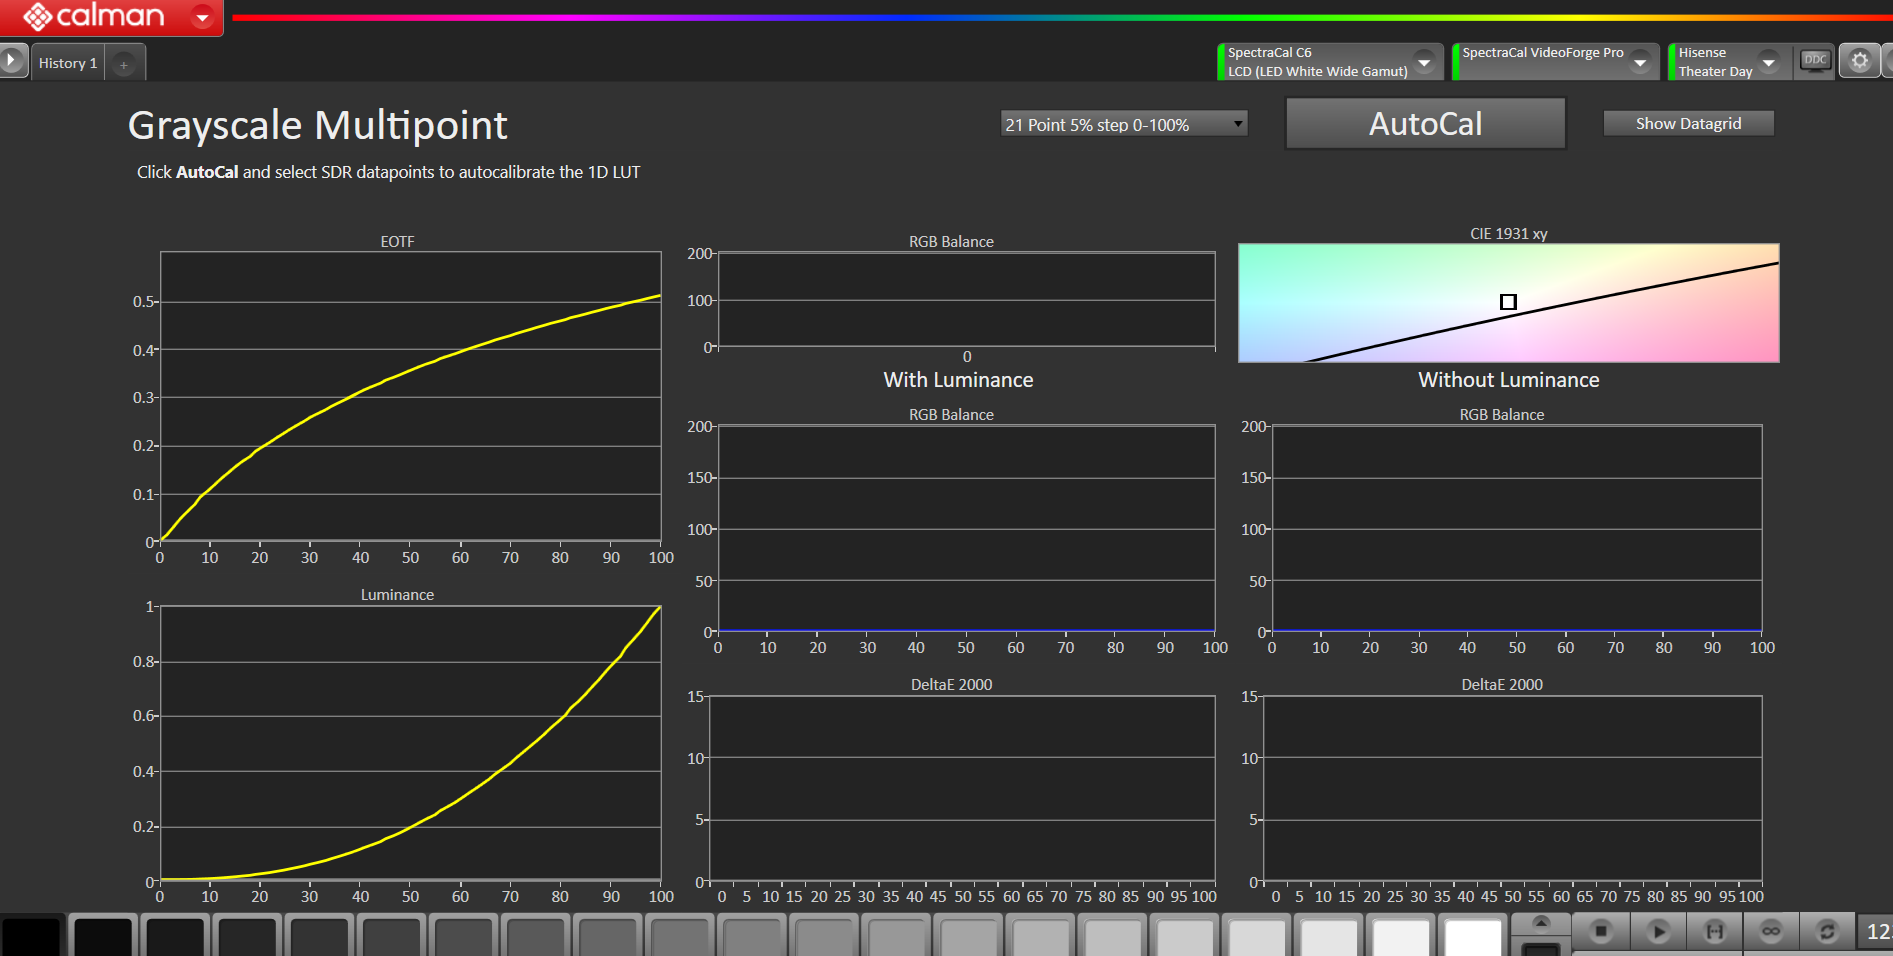This screenshot has width=1893, height=956.
Task: Click the DDC monitor icon
Action: (1815, 61)
